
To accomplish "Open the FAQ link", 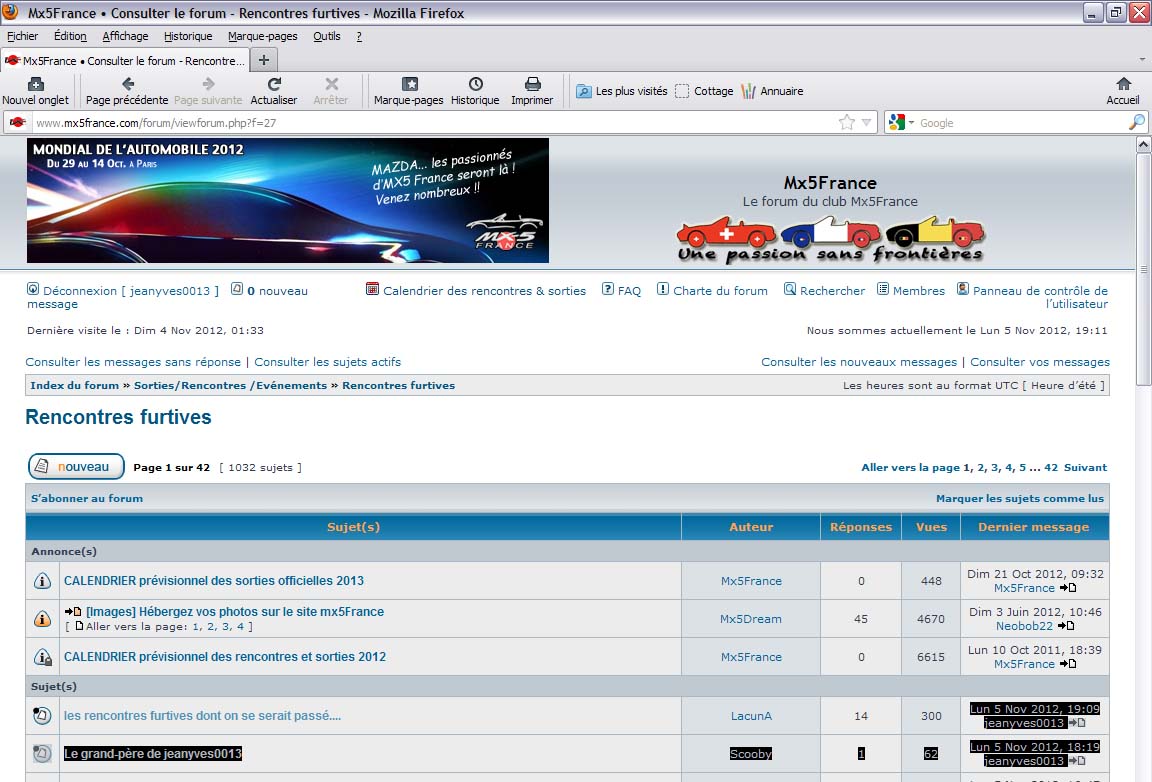I will click(x=629, y=291).
